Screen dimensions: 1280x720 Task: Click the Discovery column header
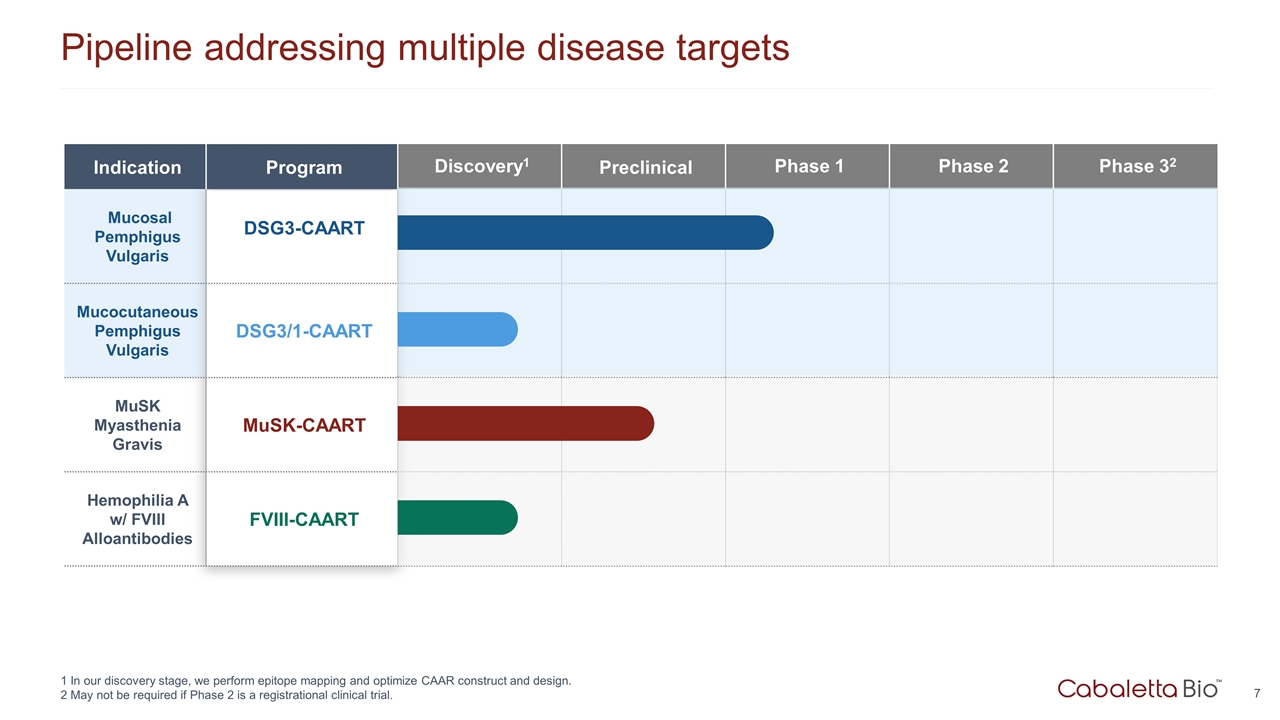click(480, 166)
